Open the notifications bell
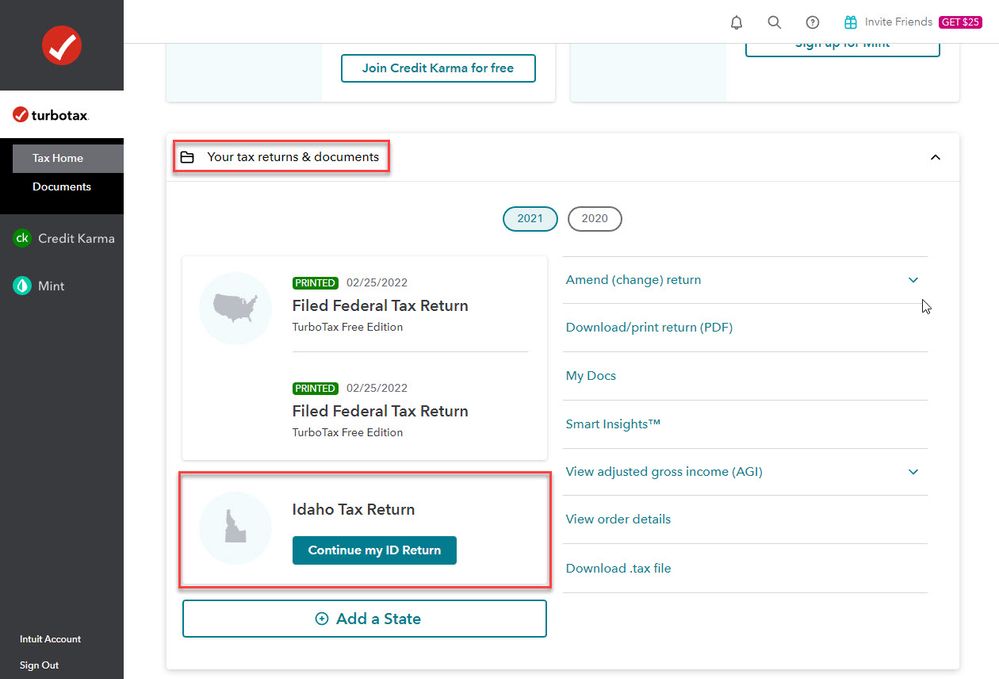The height and width of the screenshot is (679, 999). coord(736,22)
